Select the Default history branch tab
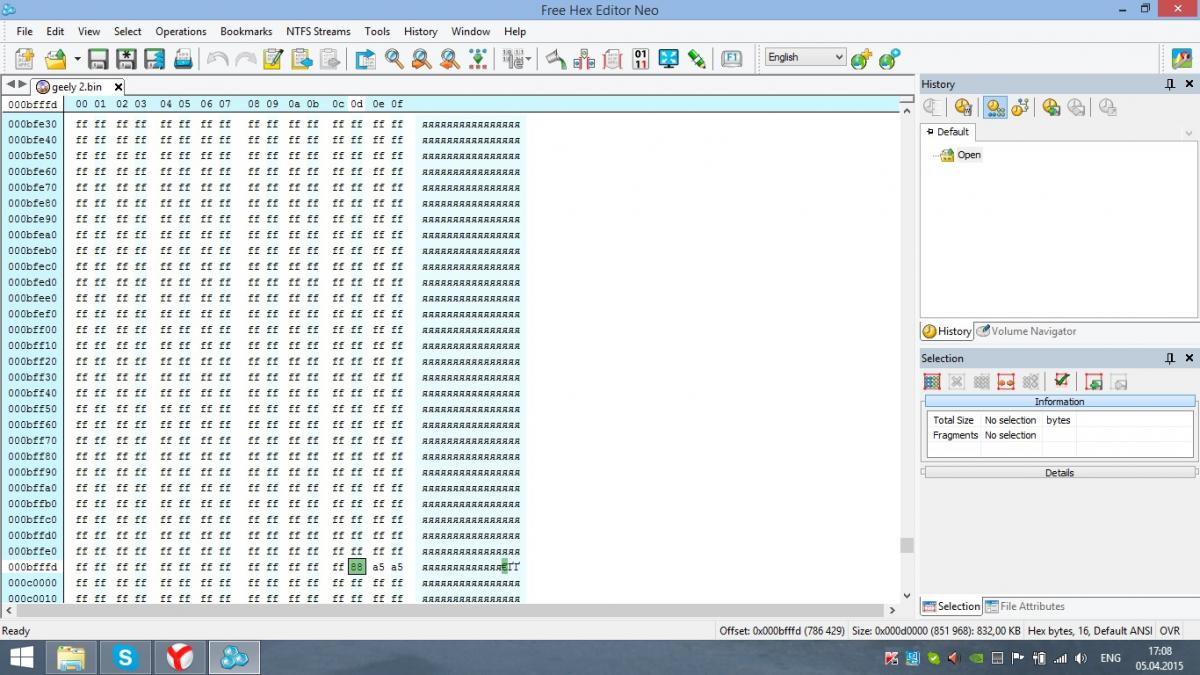 pyautogui.click(x=948, y=131)
